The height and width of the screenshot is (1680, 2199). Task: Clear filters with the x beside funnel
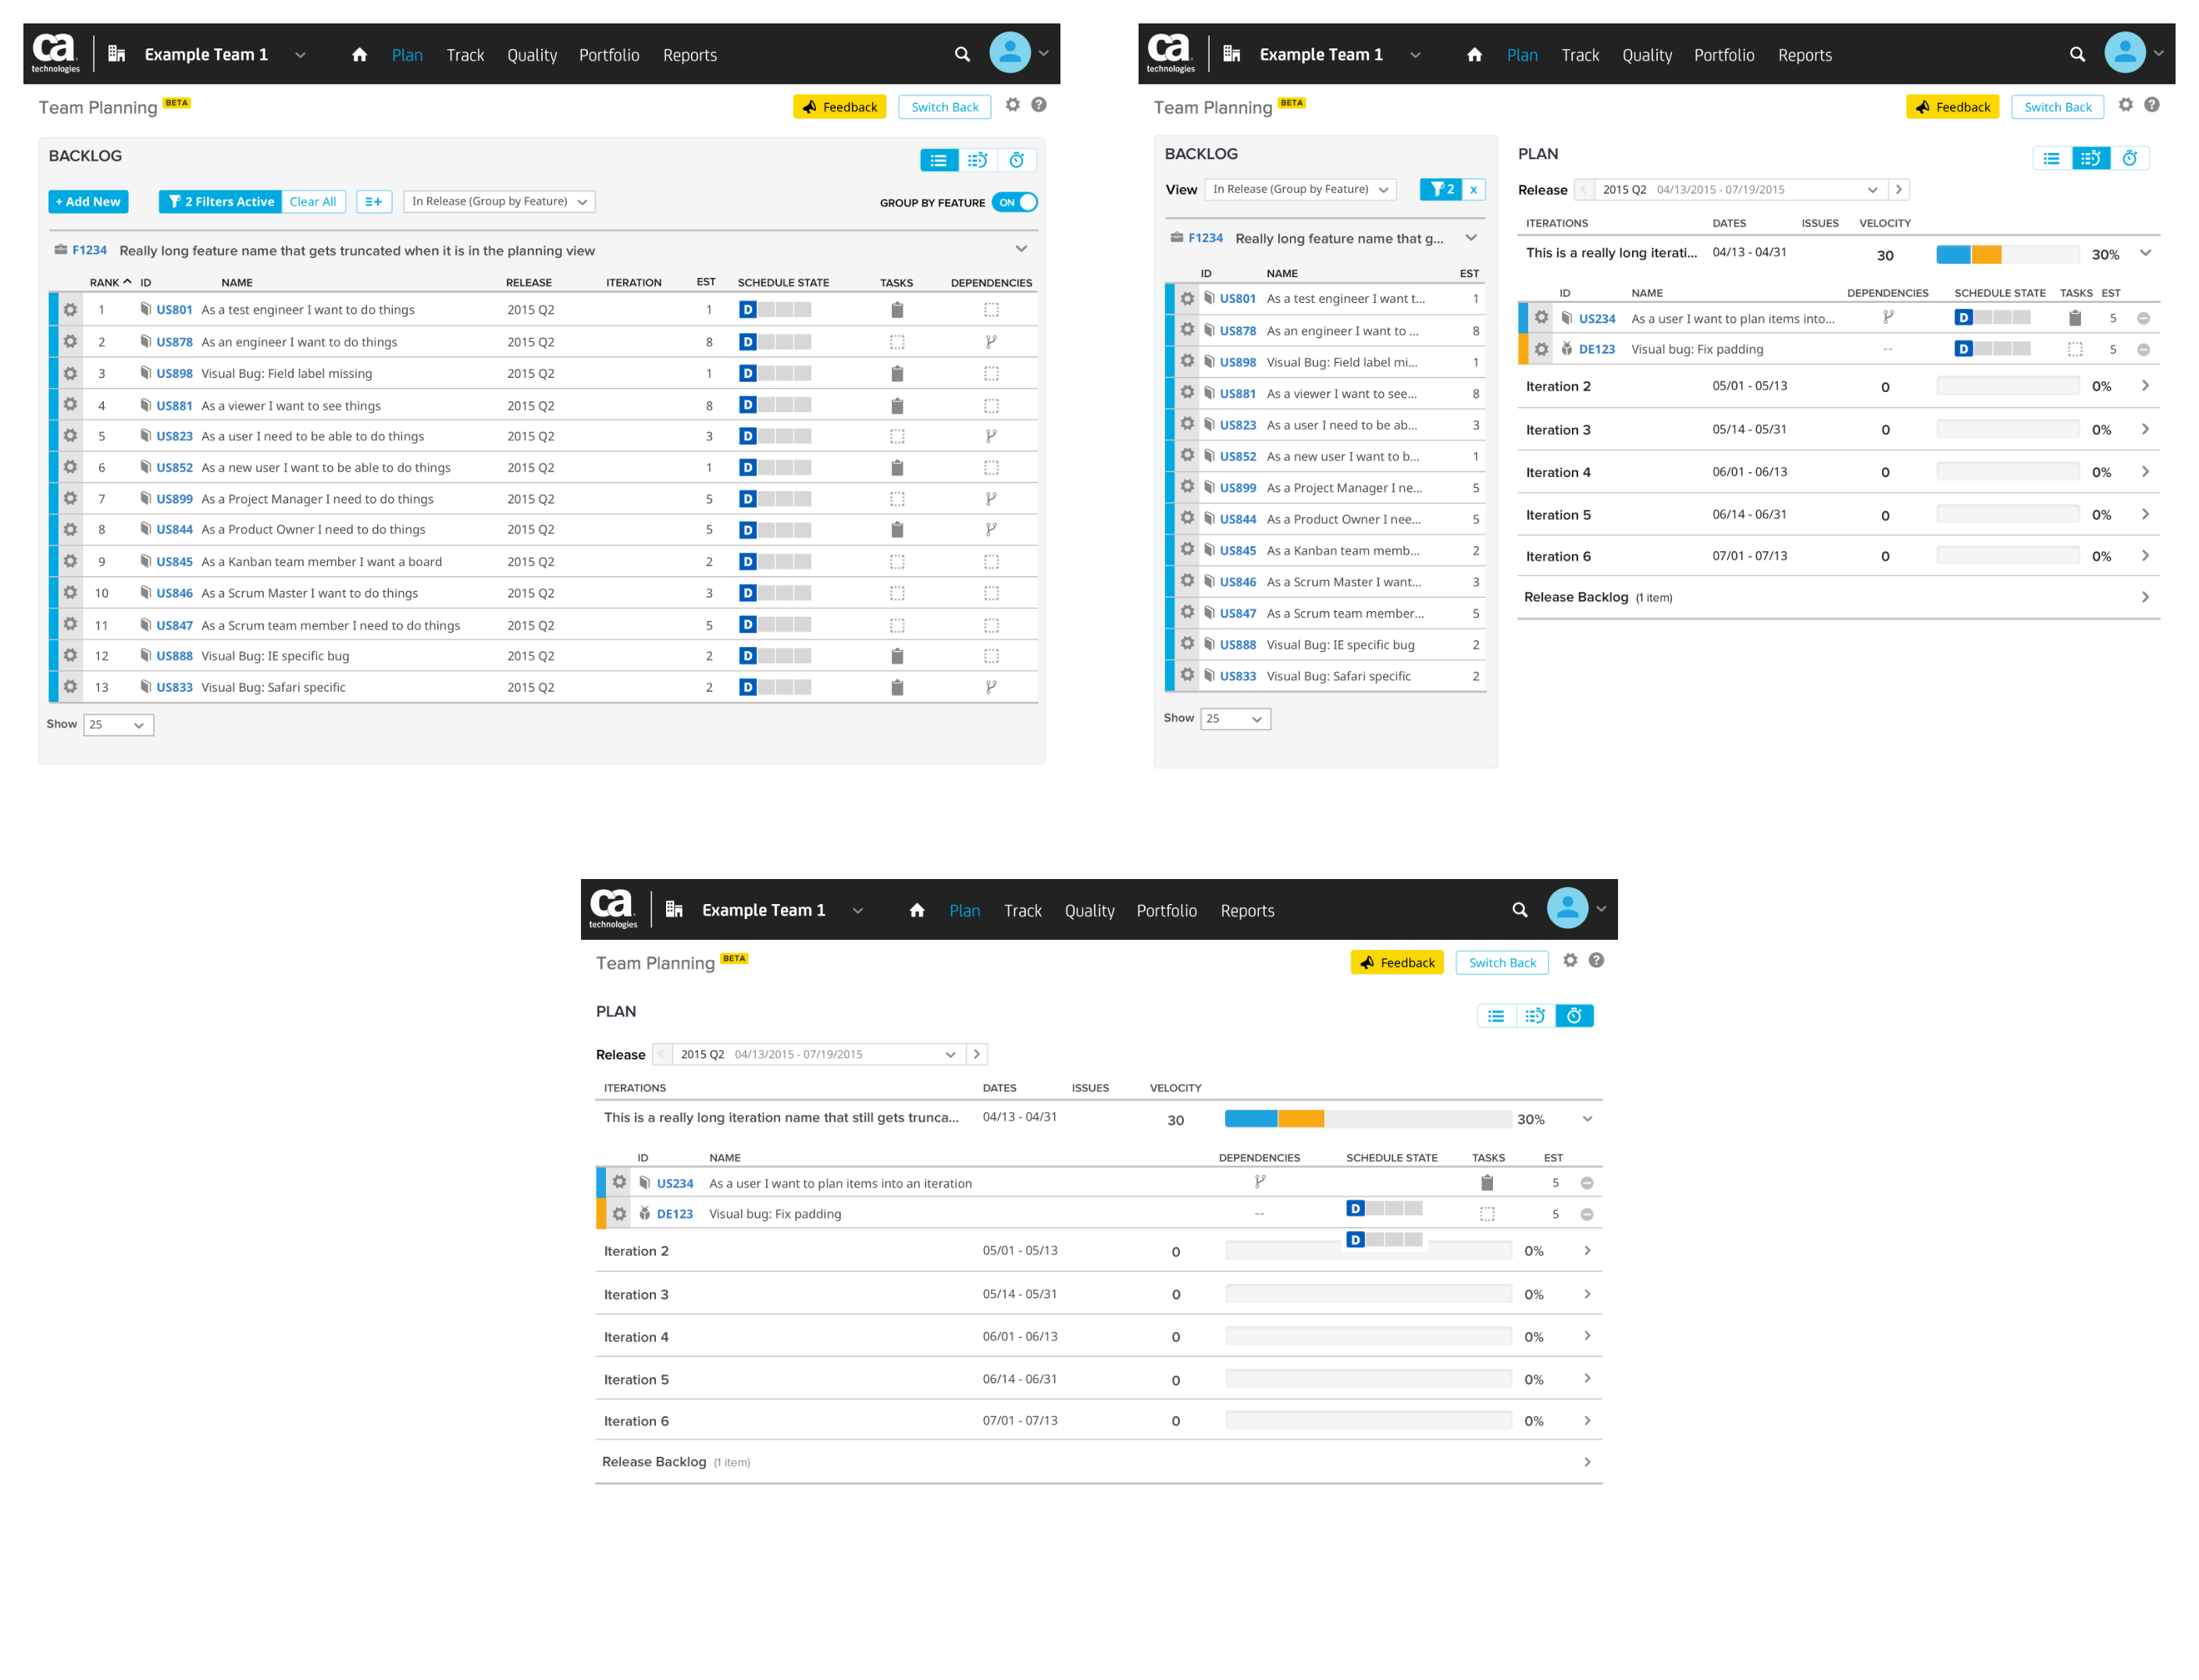click(1473, 189)
